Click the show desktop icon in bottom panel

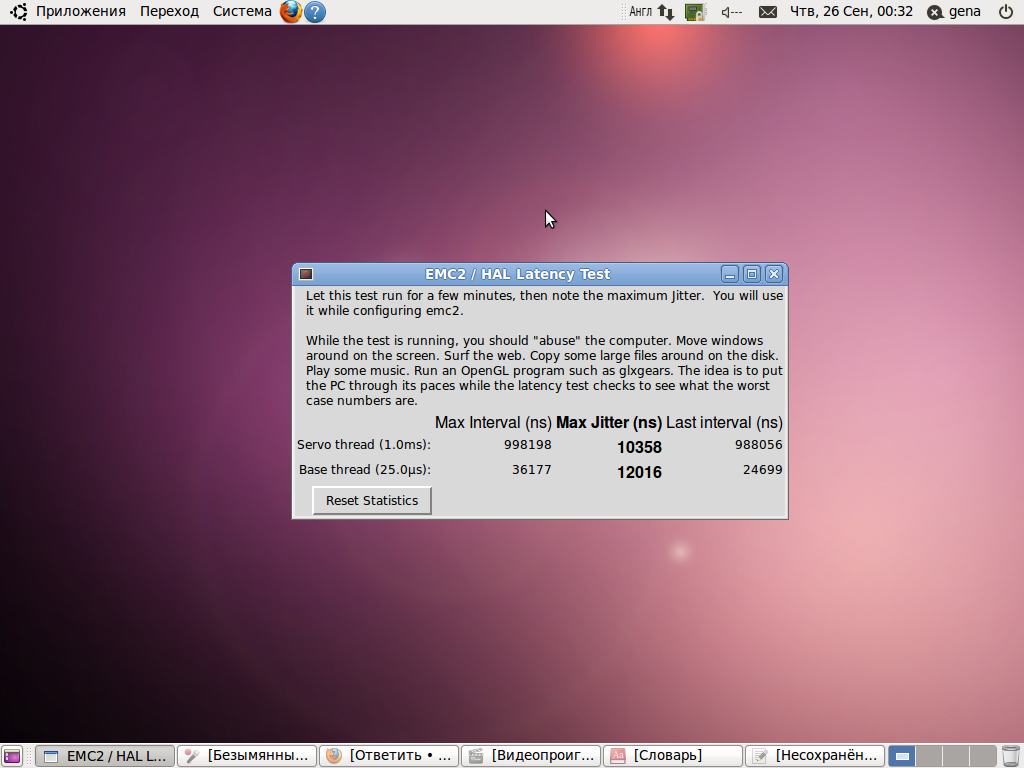tap(12, 756)
